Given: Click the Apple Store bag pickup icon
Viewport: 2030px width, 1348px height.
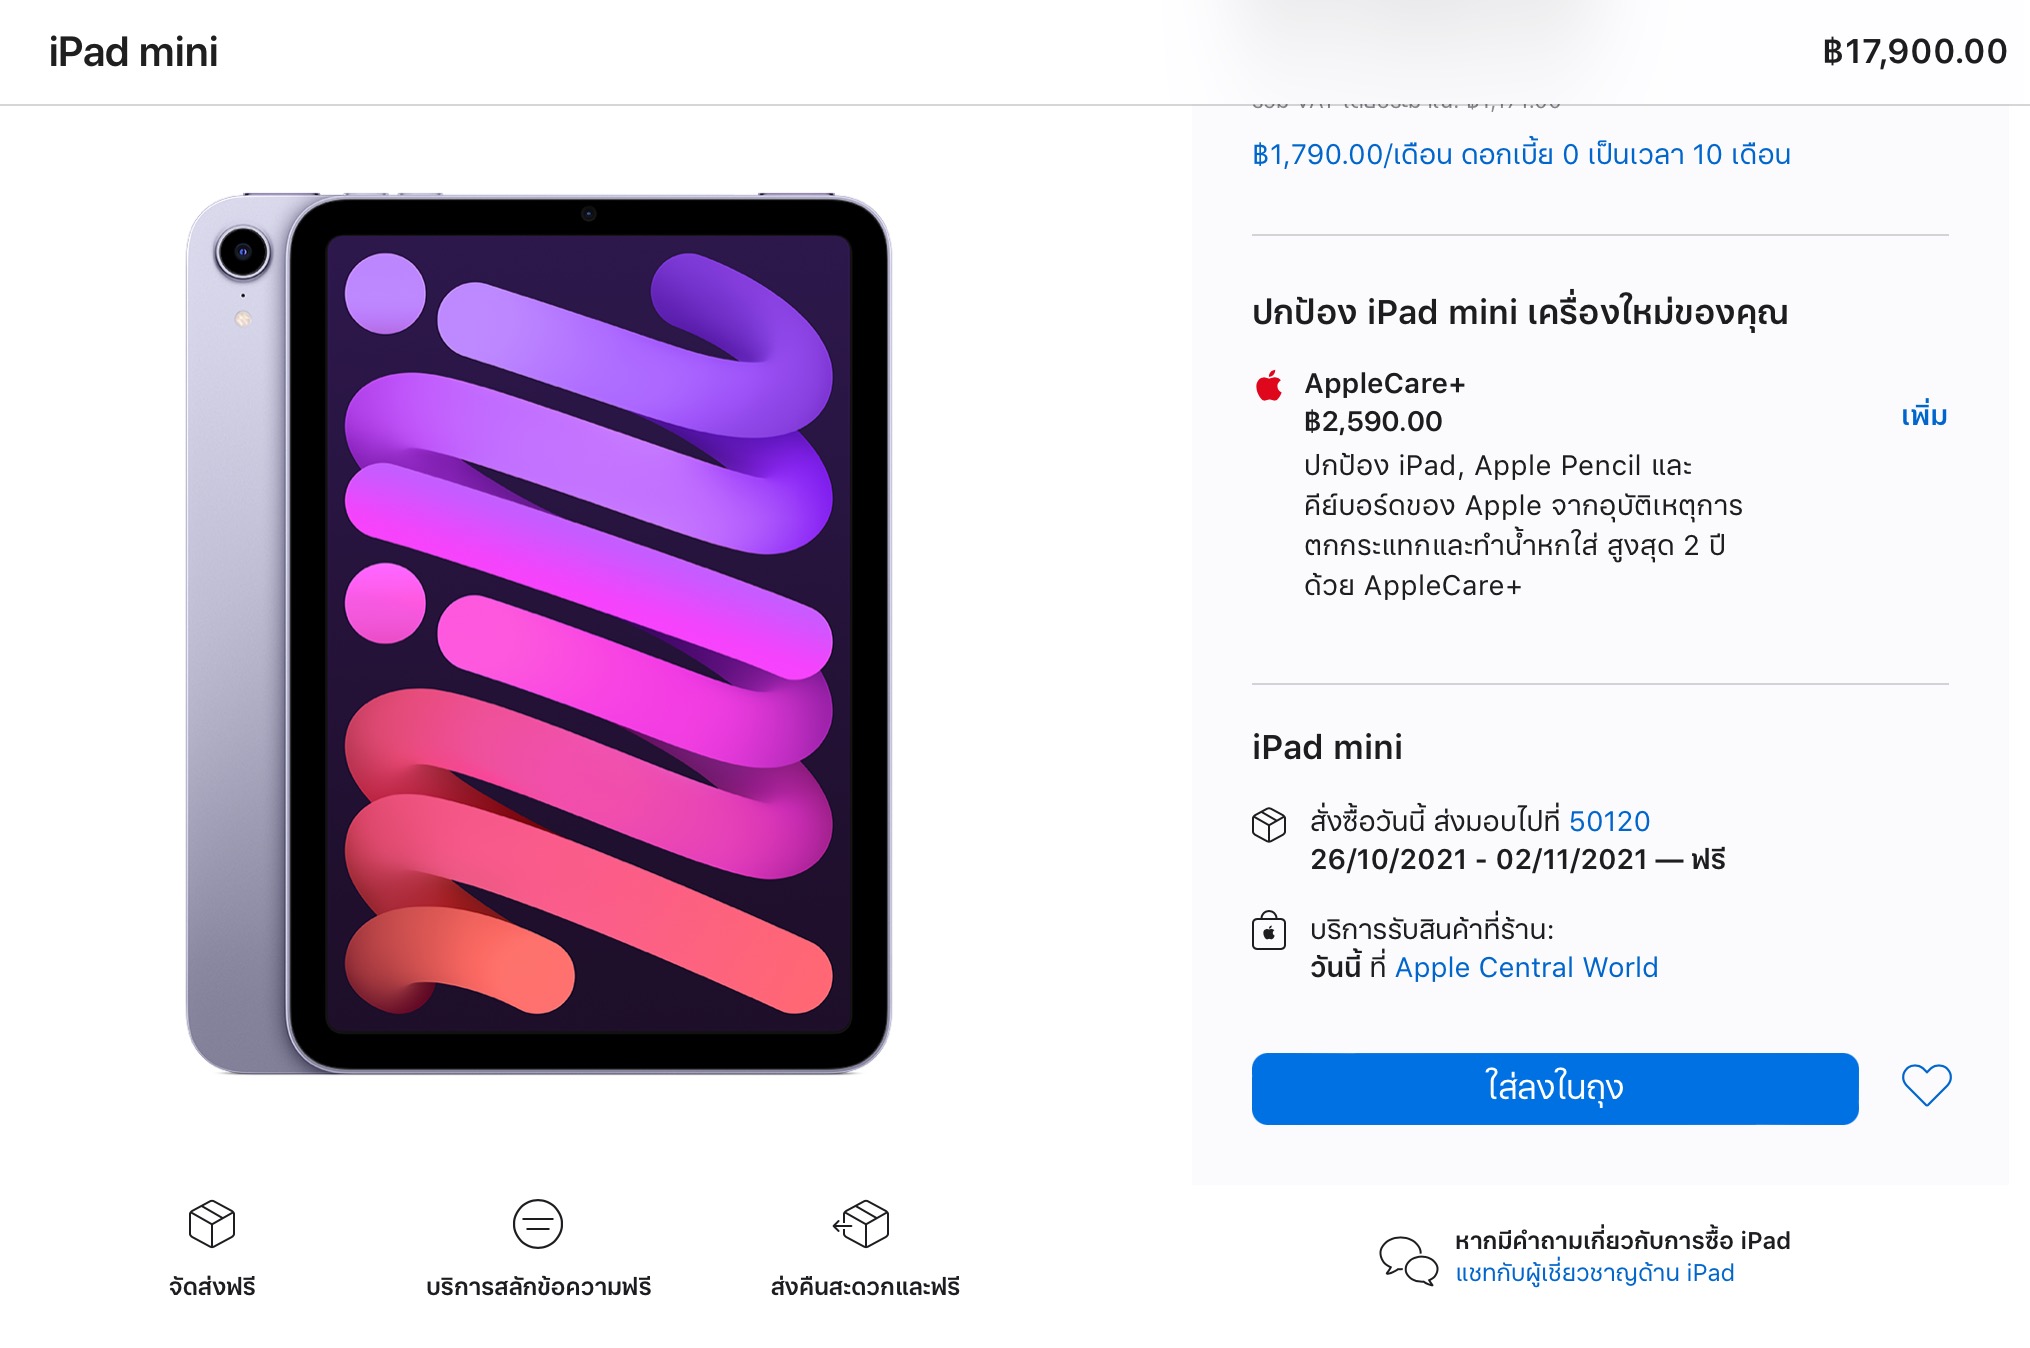Looking at the screenshot, I should [x=1269, y=931].
